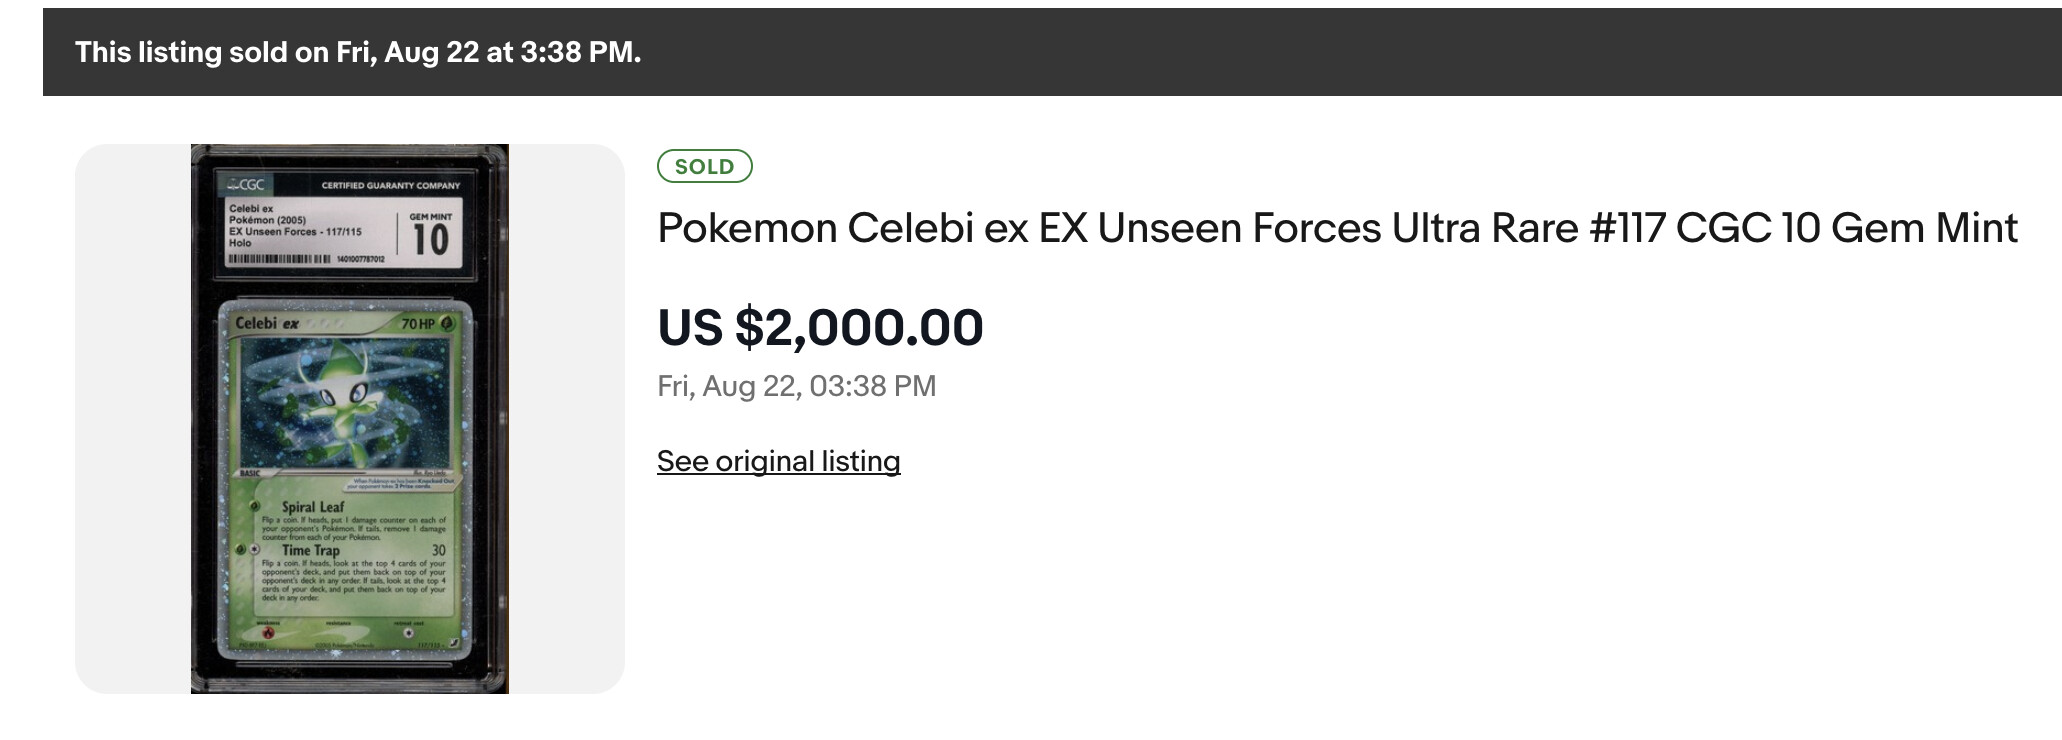Click the colorless retreat cost symbol
The width and height of the screenshot is (2062, 740).
(x=408, y=632)
